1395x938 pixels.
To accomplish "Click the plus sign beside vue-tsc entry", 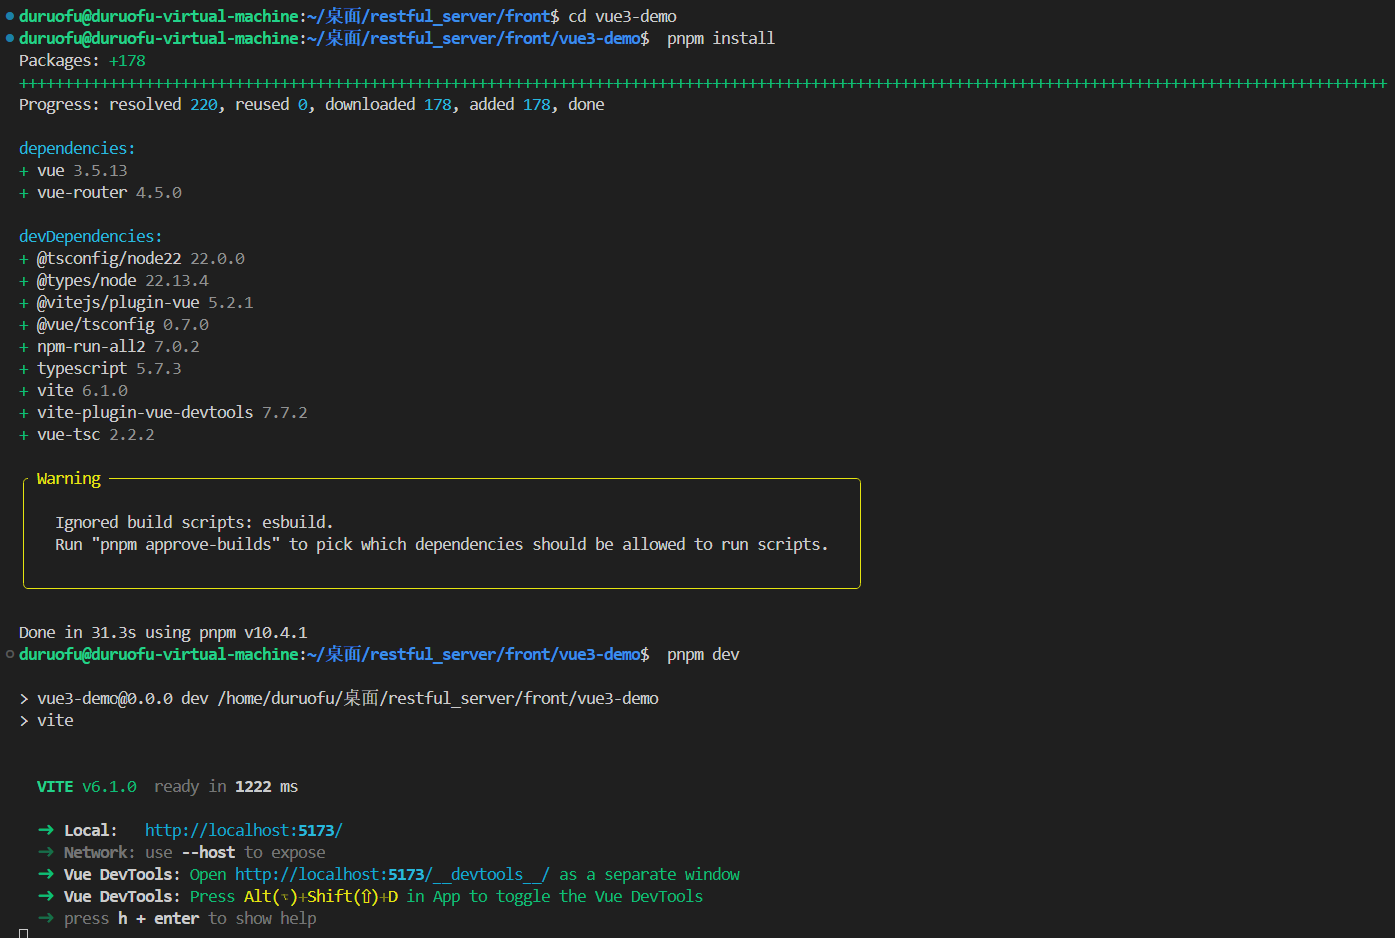I will tap(24, 436).
